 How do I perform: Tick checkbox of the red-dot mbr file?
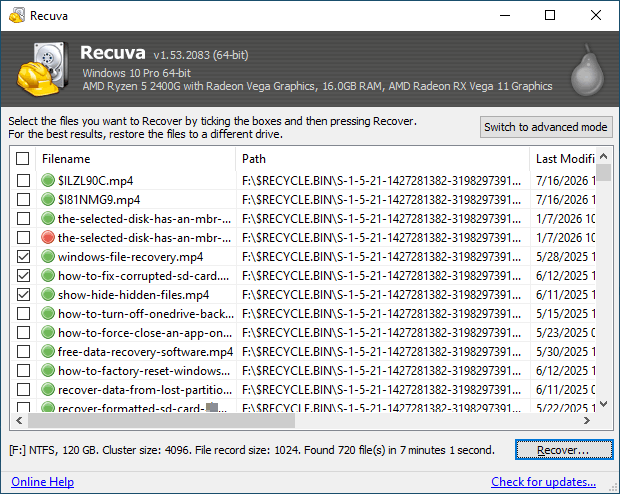point(23,237)
